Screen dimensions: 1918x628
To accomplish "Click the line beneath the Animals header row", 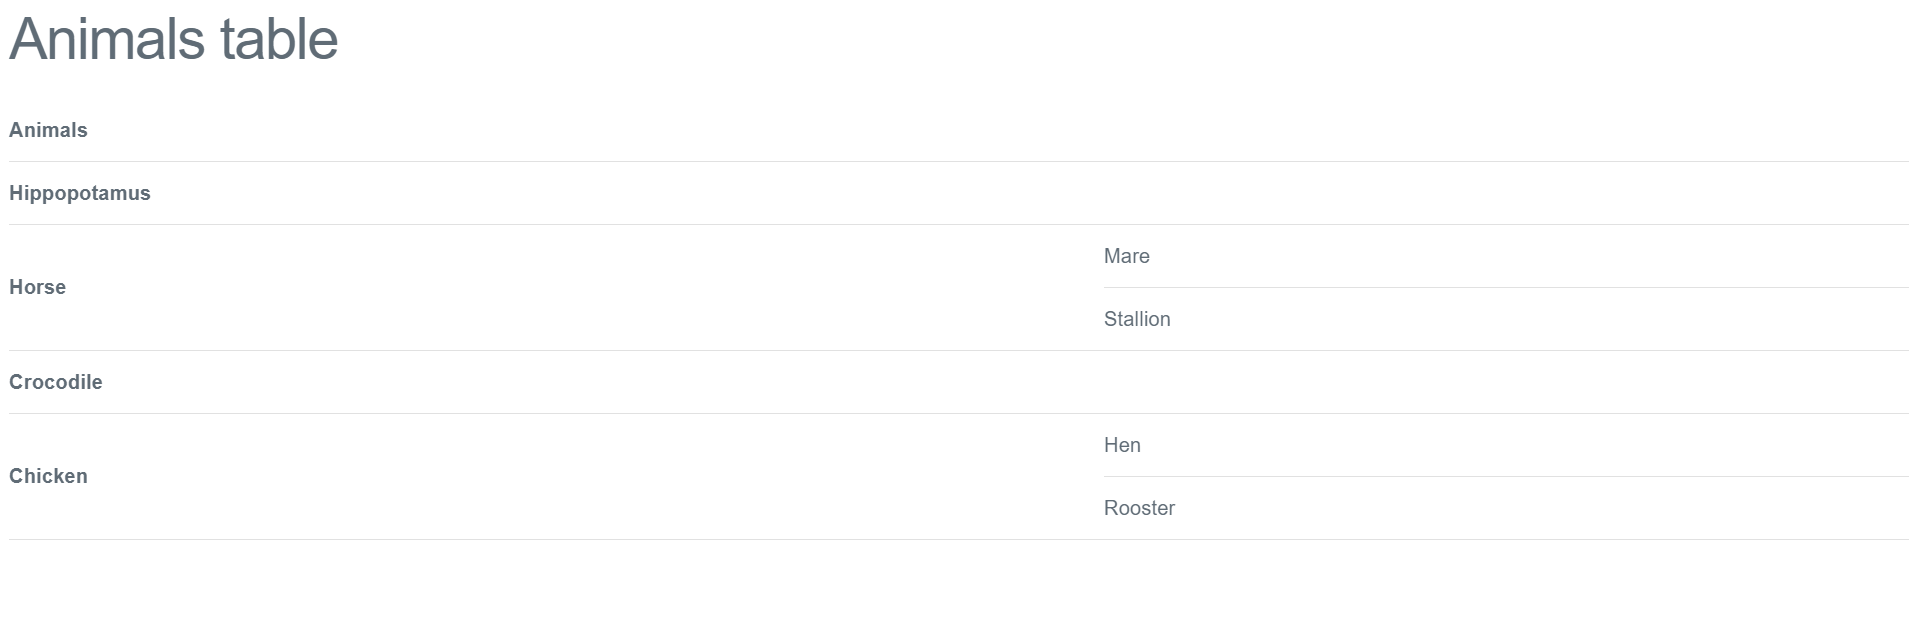I will pyautogui.click(x=959, y=161).
